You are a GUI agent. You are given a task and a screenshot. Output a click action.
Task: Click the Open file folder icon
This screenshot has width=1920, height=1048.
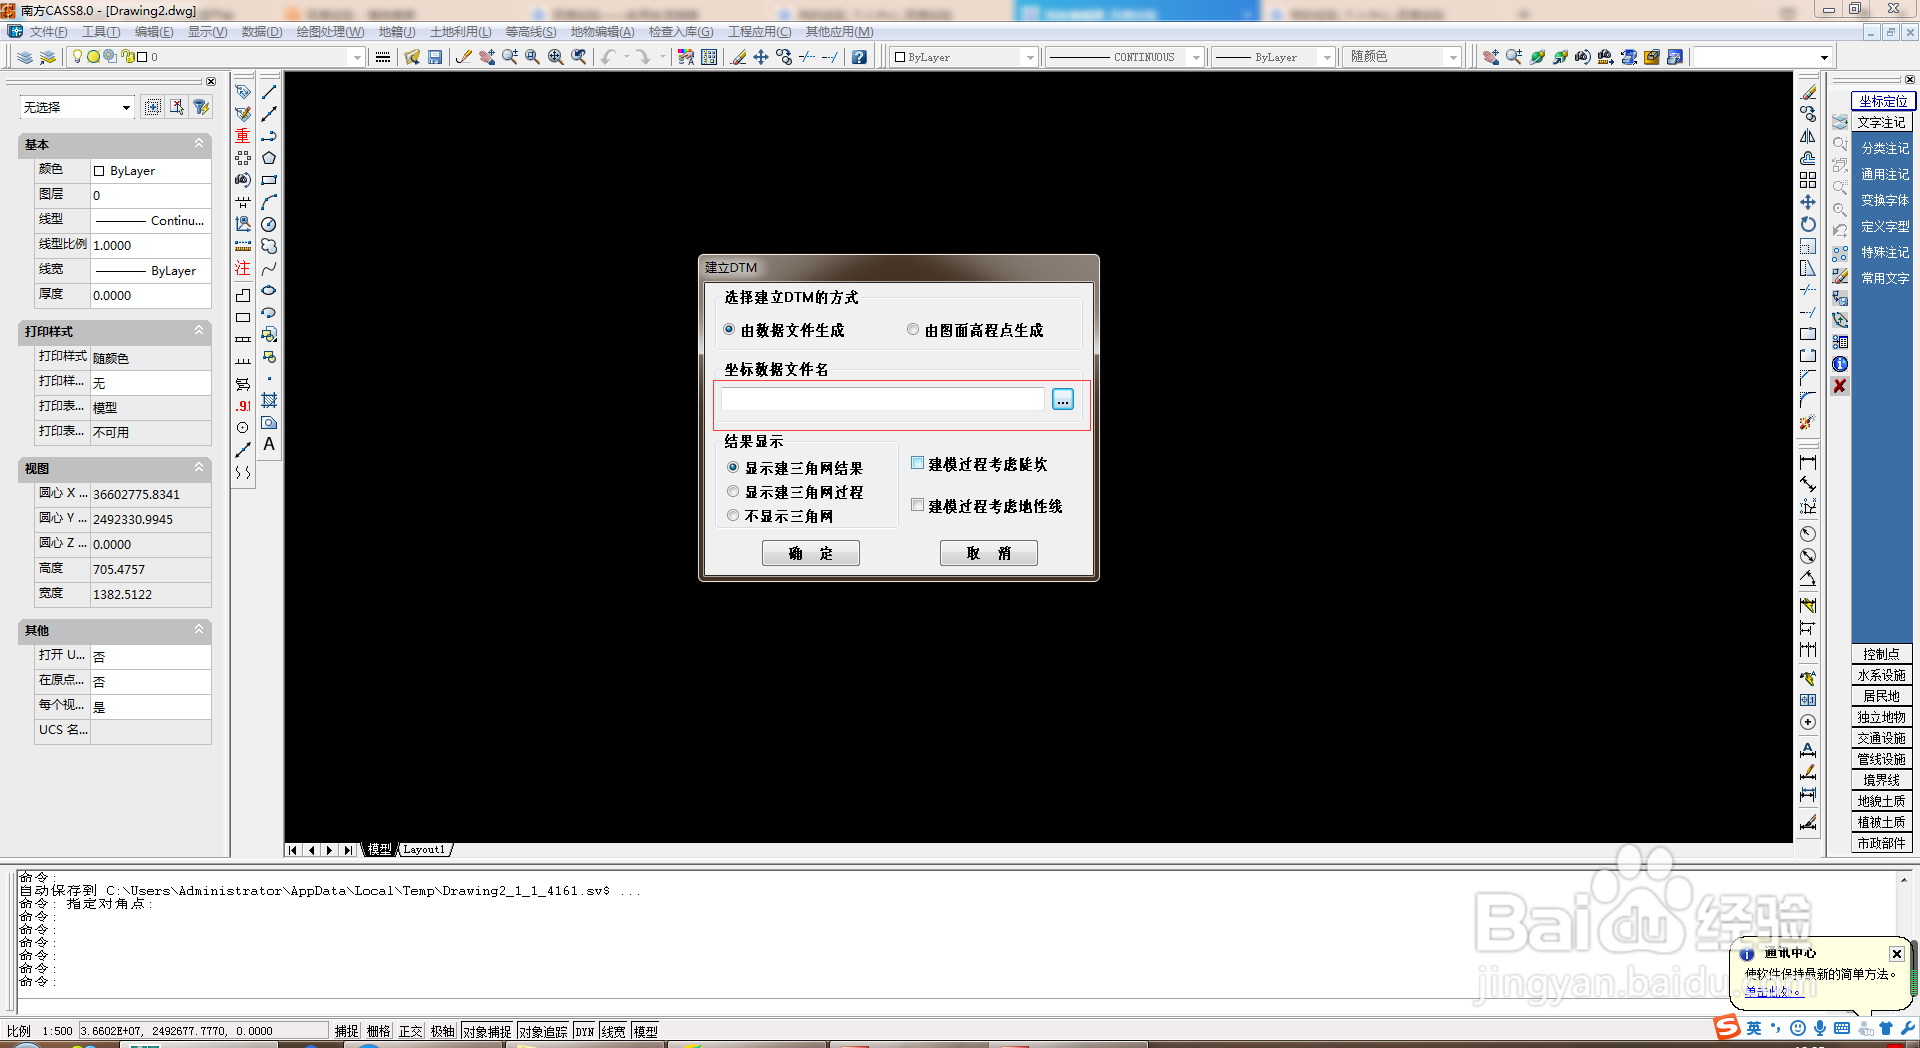pyautogui.click(x=412, y=57)
